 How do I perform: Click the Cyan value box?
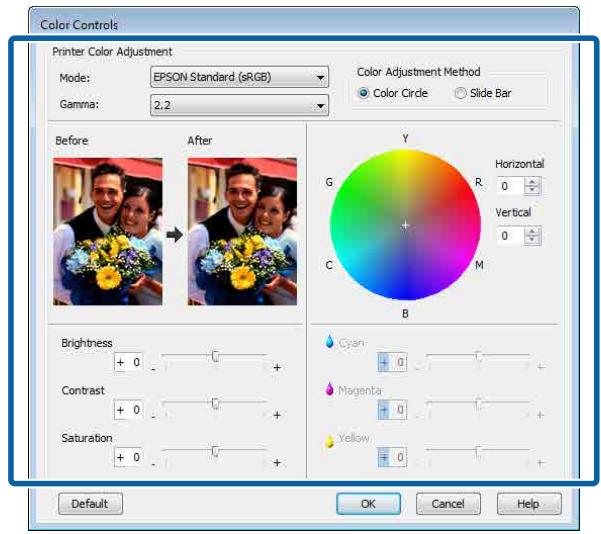(x=392, y=362)
